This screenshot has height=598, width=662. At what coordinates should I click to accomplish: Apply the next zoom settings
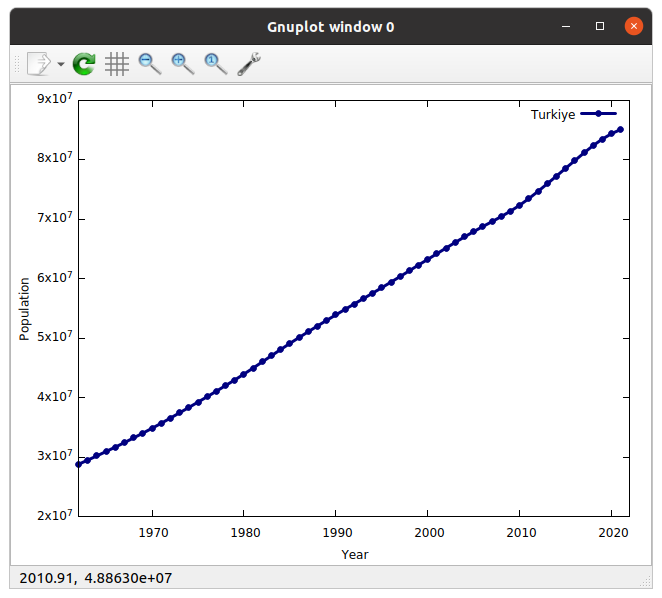point(182,64)
